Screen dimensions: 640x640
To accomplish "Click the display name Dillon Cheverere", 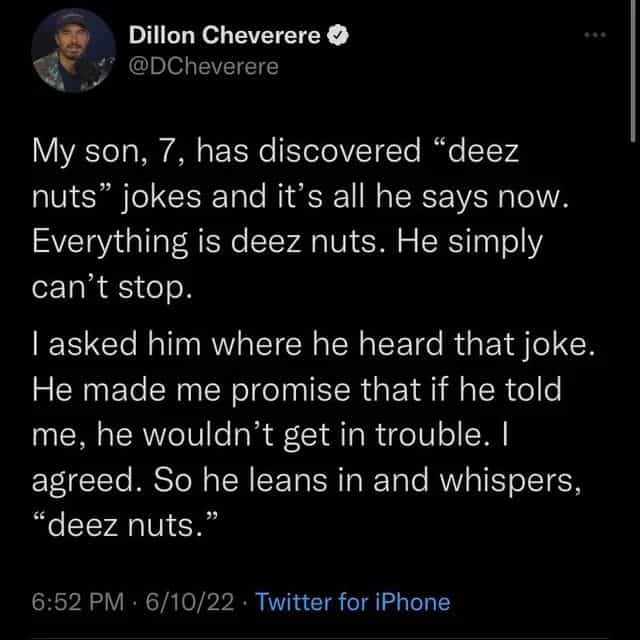I will [x=226, y=36].
